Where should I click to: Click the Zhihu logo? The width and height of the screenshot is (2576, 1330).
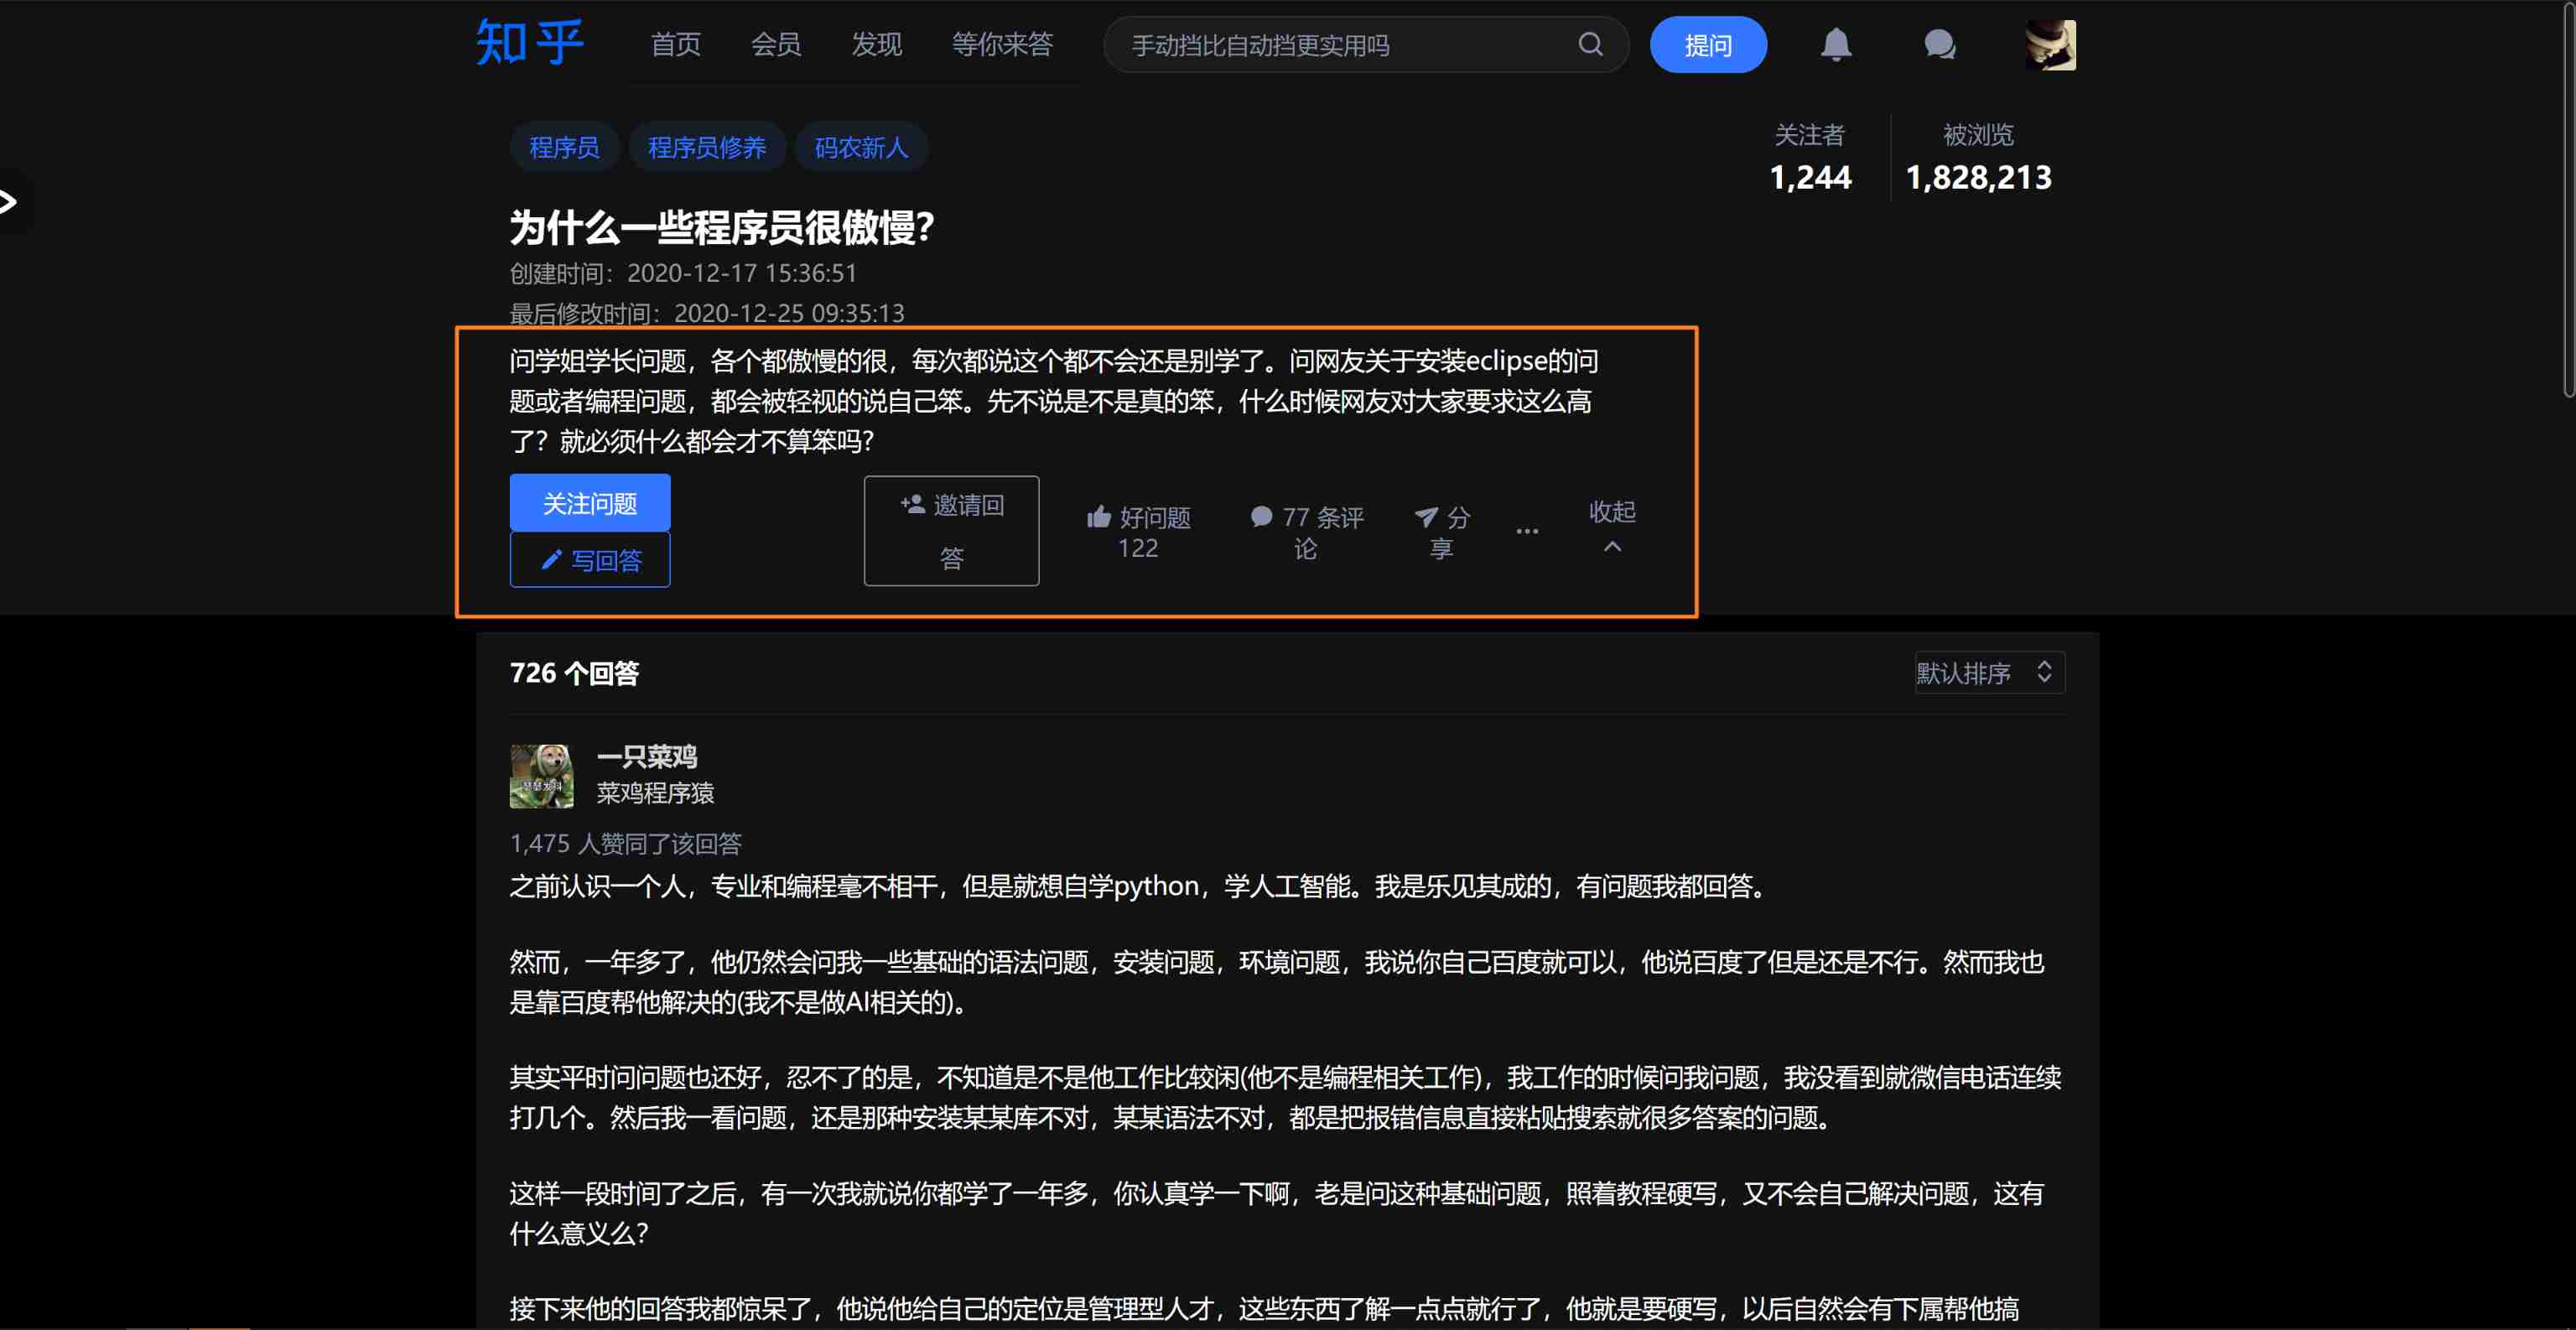pyautogui.click(x=528, y=43)
